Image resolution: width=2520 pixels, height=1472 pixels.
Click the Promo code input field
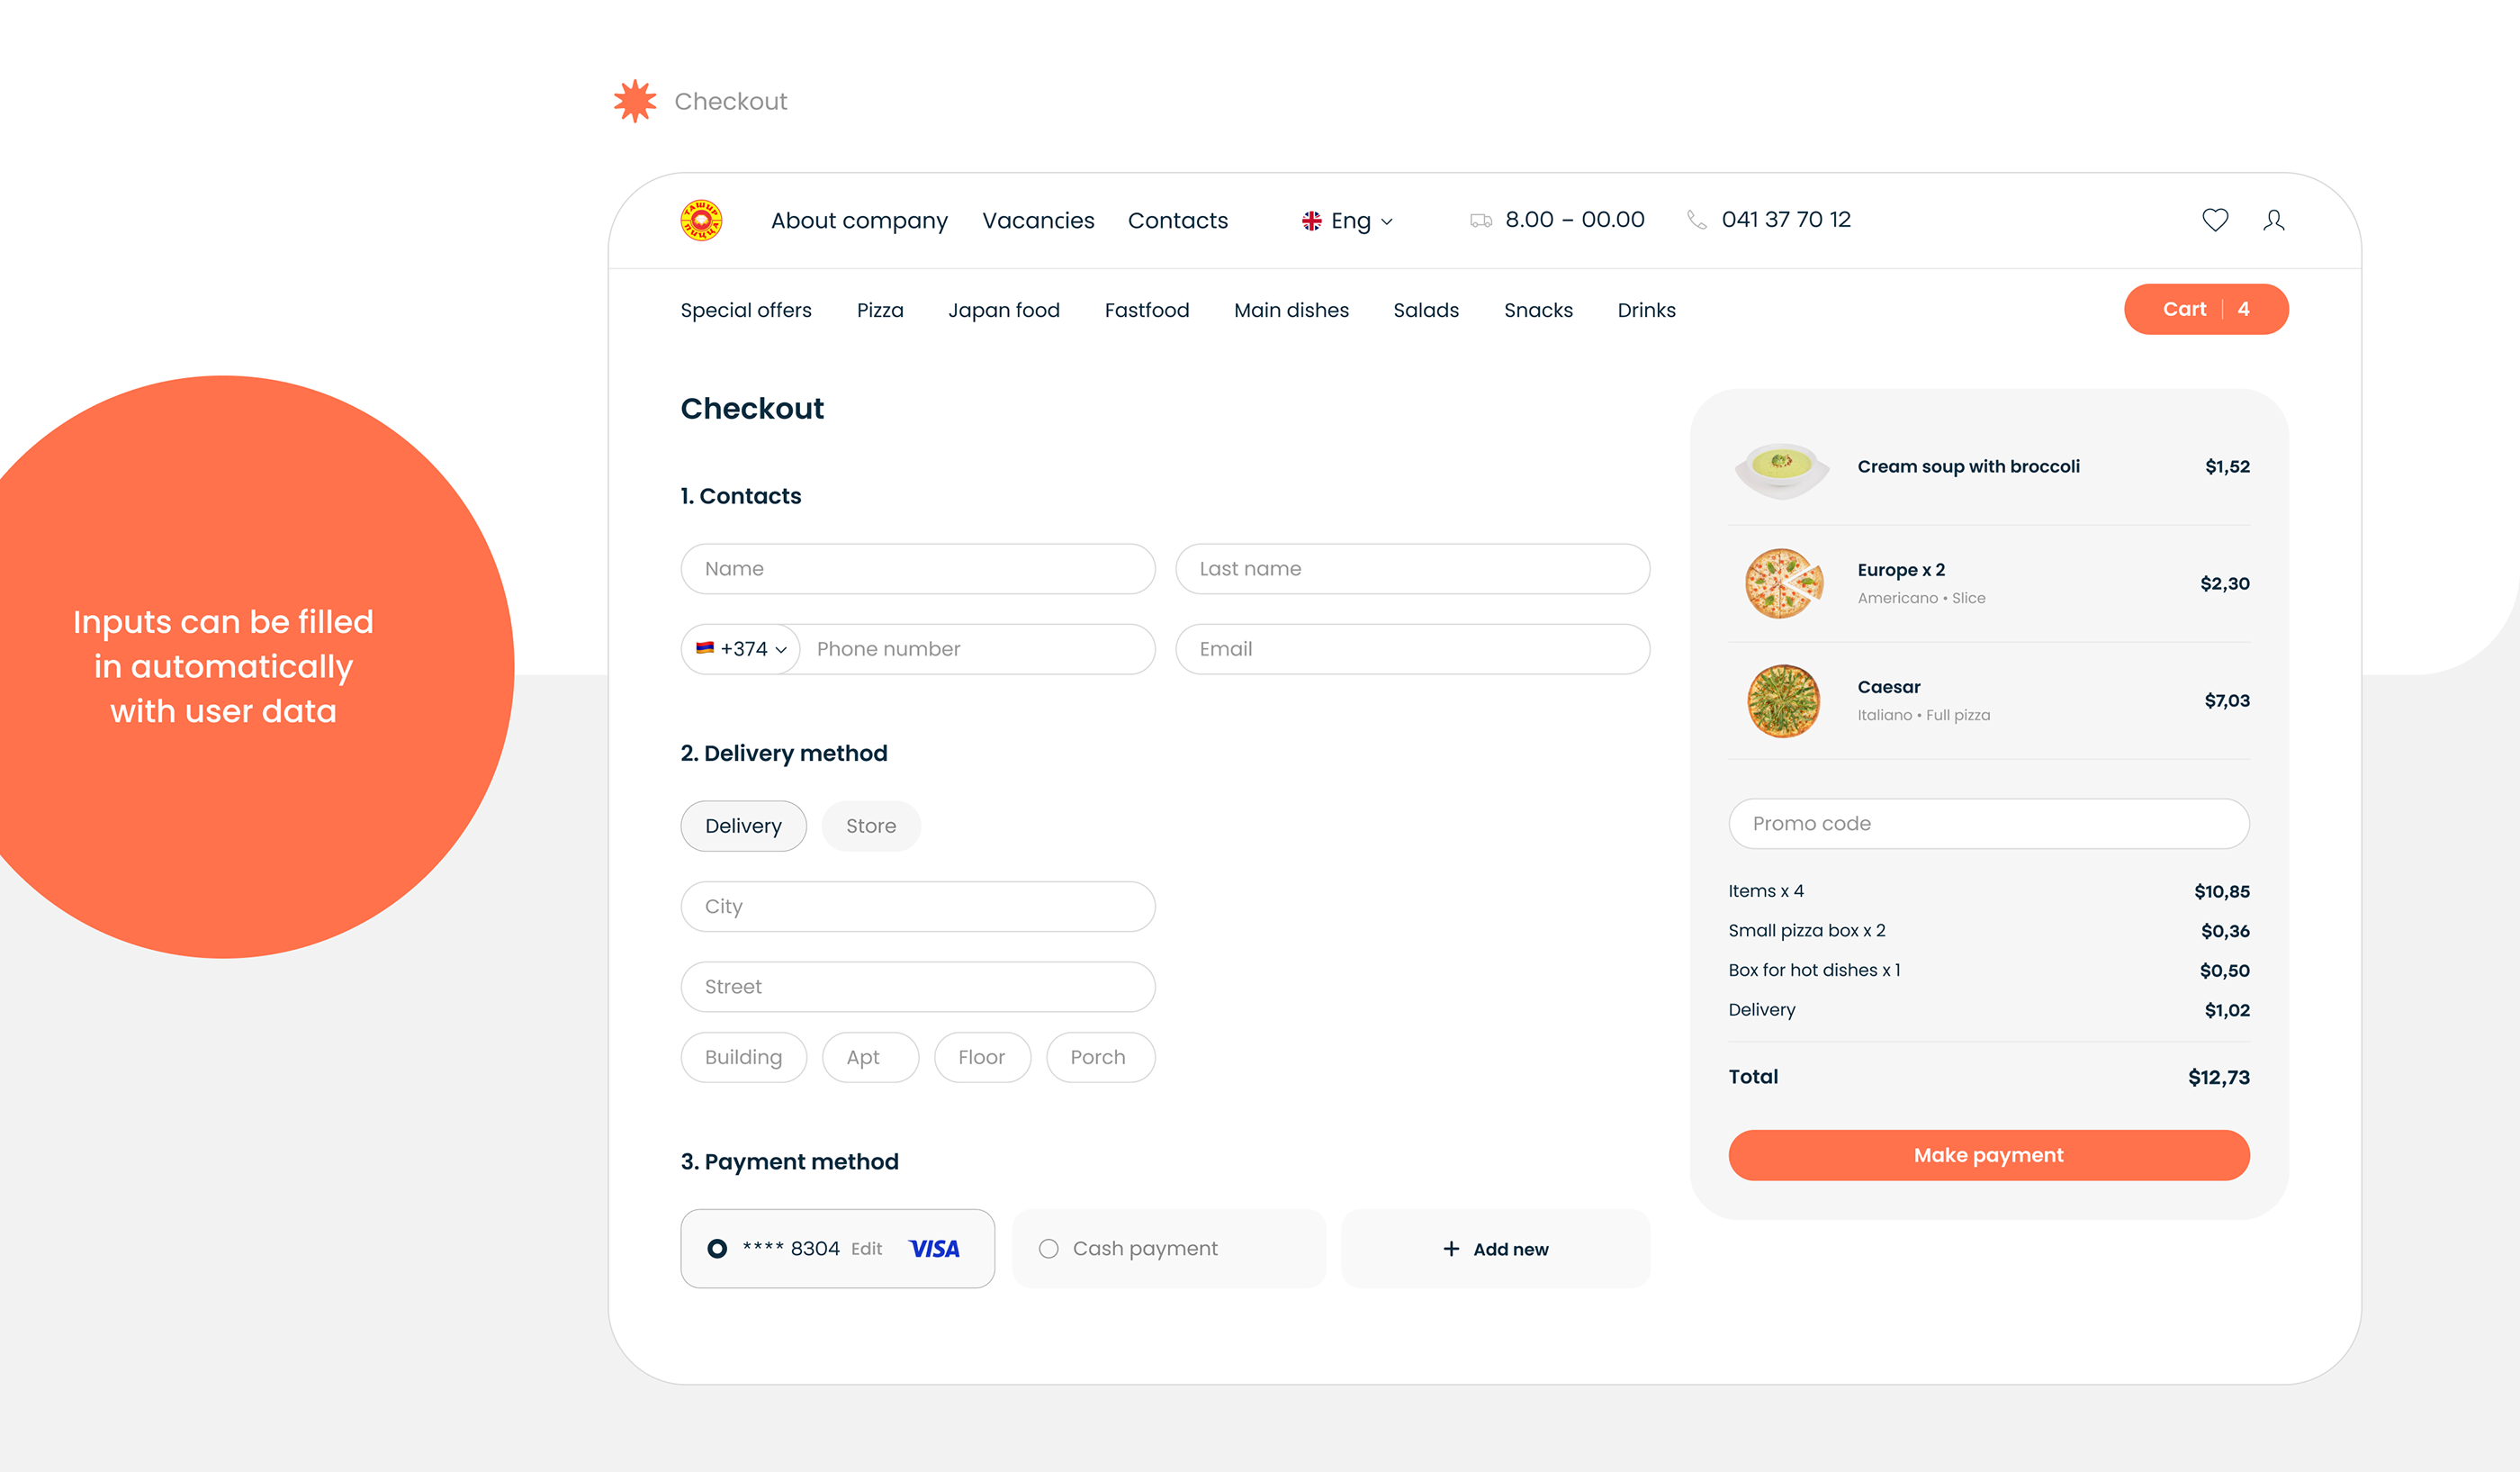coord(1988,823)
